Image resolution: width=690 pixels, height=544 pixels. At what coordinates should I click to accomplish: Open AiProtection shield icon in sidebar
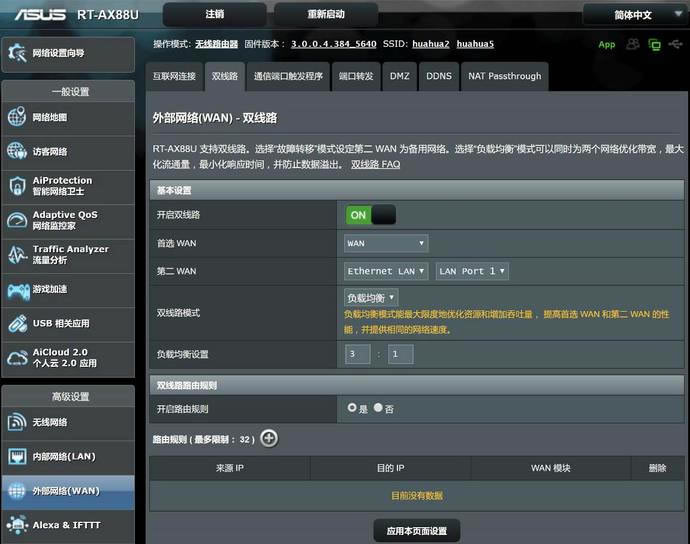[17, 186]
